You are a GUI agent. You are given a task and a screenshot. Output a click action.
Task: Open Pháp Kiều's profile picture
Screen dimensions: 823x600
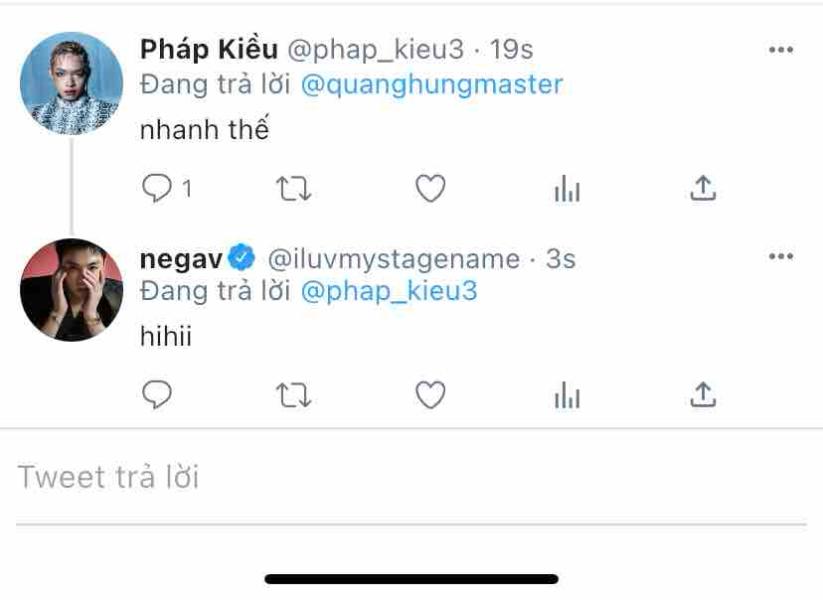point(72,83)
